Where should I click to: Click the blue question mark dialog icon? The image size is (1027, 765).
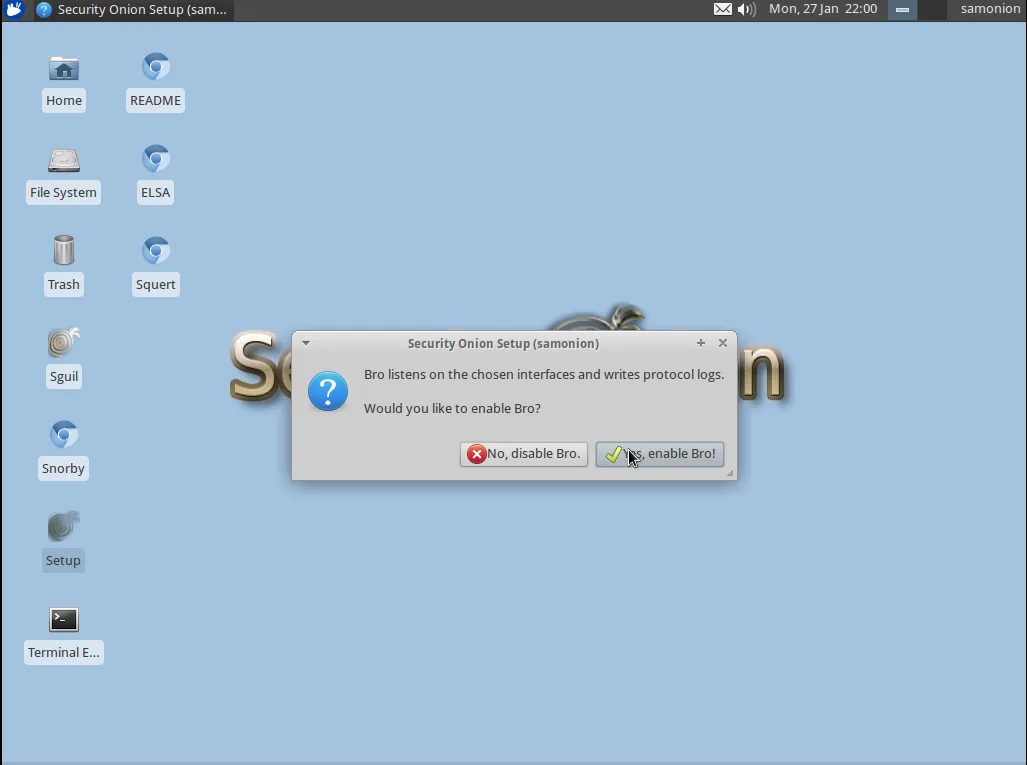pyautogui.click(x=328, y=391)
